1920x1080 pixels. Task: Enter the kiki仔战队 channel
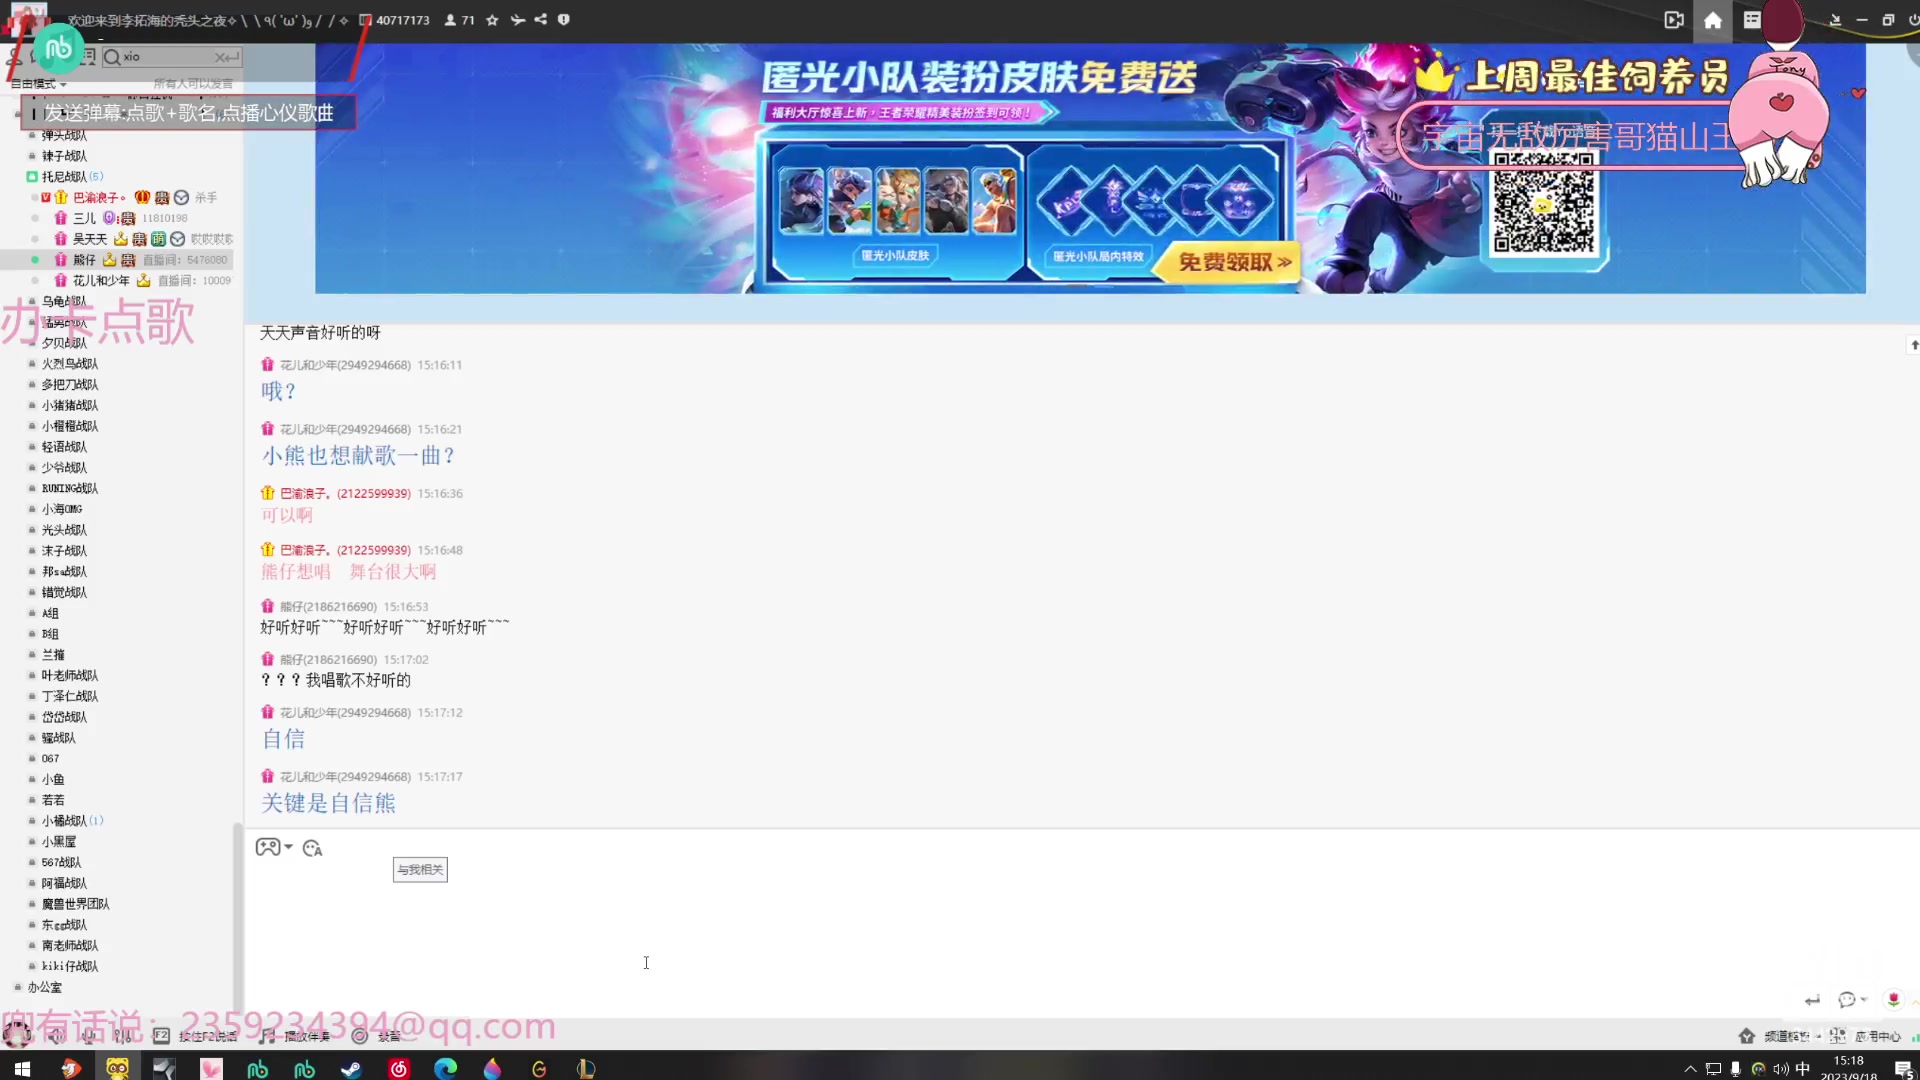click(70, 967)
